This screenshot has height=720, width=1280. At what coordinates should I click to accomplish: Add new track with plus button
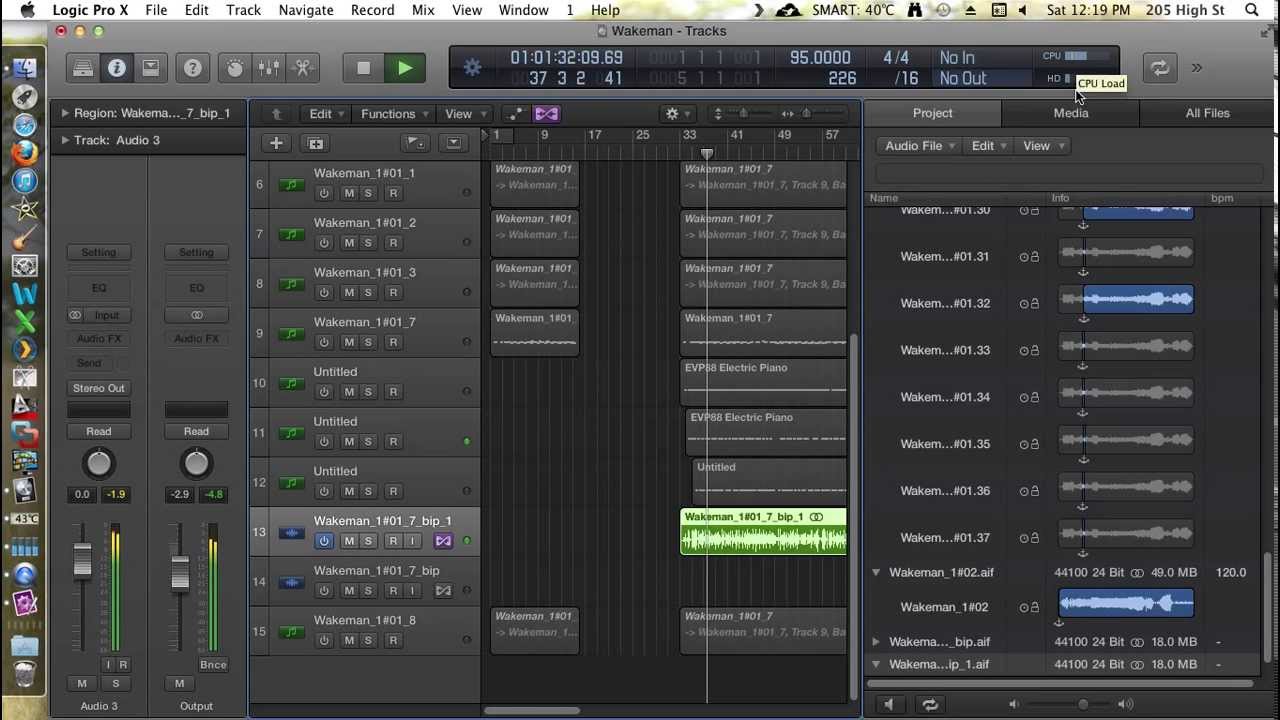pyautogui.click(x=276, y=143)
